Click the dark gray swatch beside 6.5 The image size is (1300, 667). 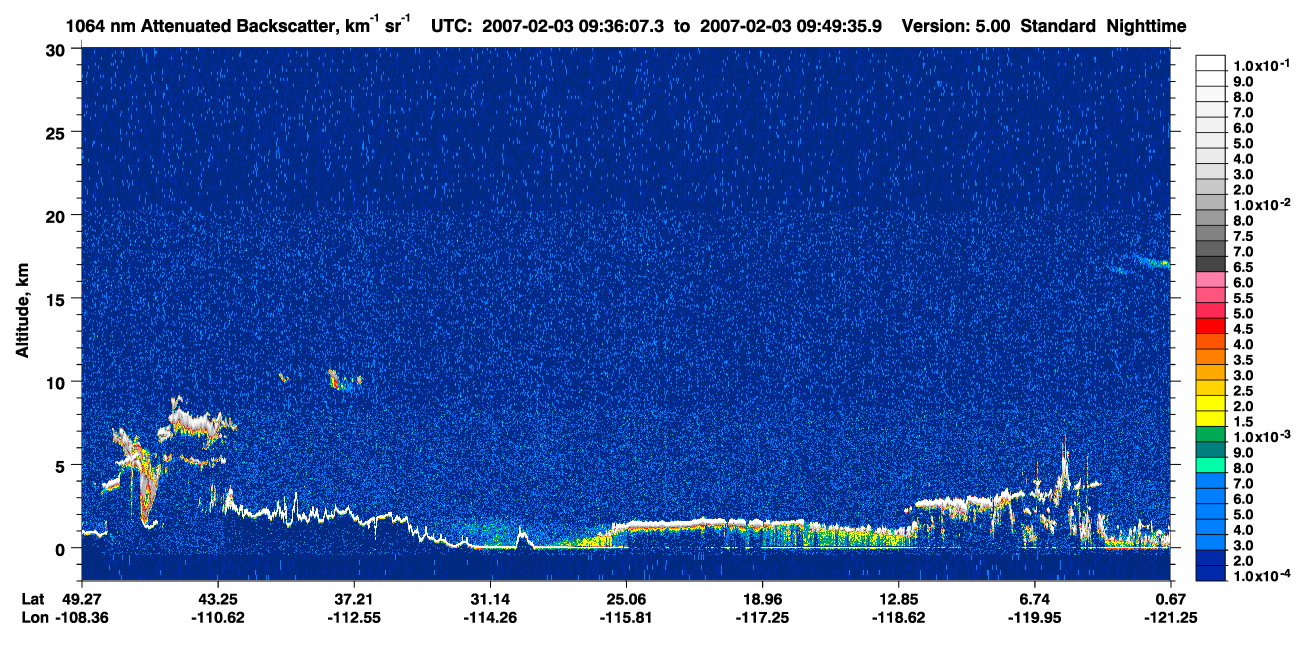(1210, 265)
